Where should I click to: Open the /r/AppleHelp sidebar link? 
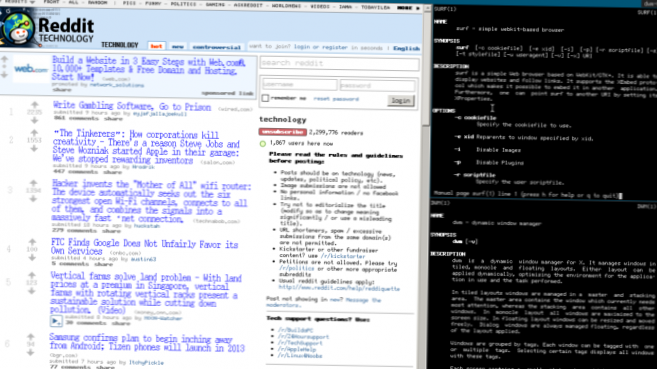coord(297,349)
